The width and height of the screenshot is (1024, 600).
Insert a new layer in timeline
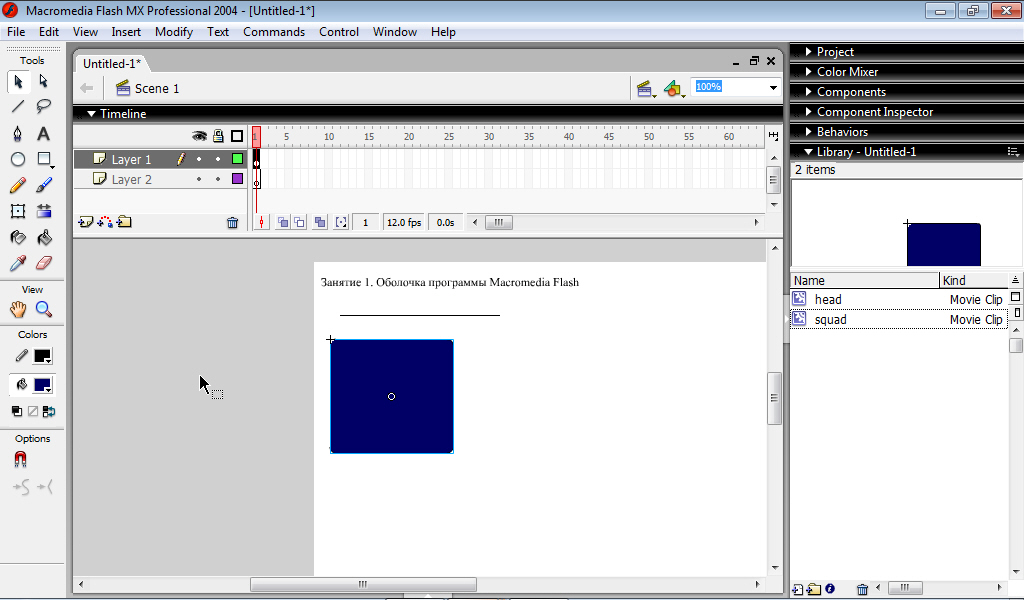(86, 223)
